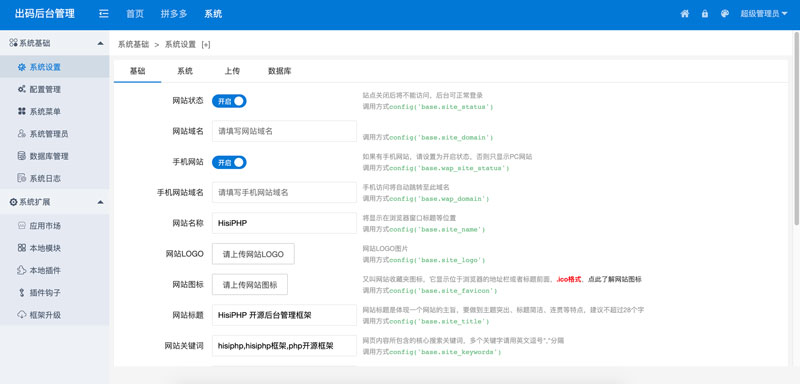800x384 pixels.
Task: Click the [+] next to breadcrumb
Action: pyautogui.click(x=206, y=44)
